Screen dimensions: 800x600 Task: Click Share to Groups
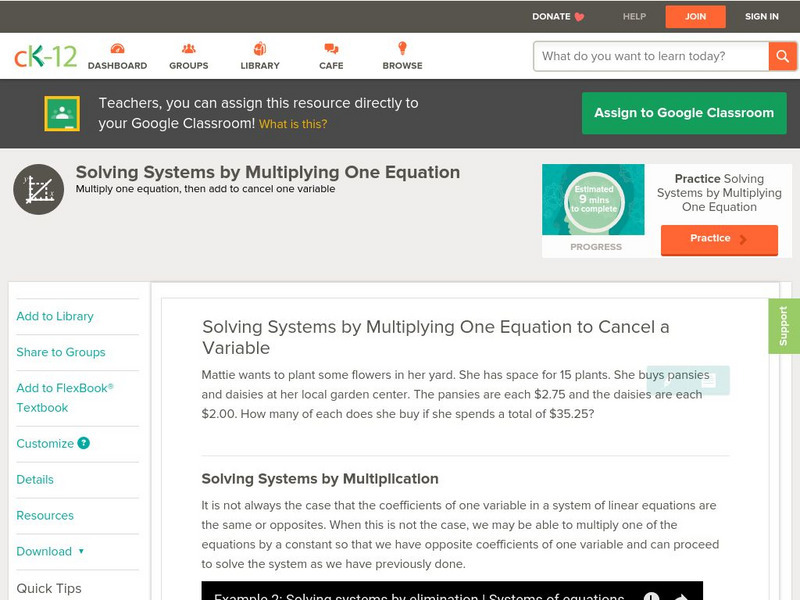pyautogui.click(x=61, y=352)
